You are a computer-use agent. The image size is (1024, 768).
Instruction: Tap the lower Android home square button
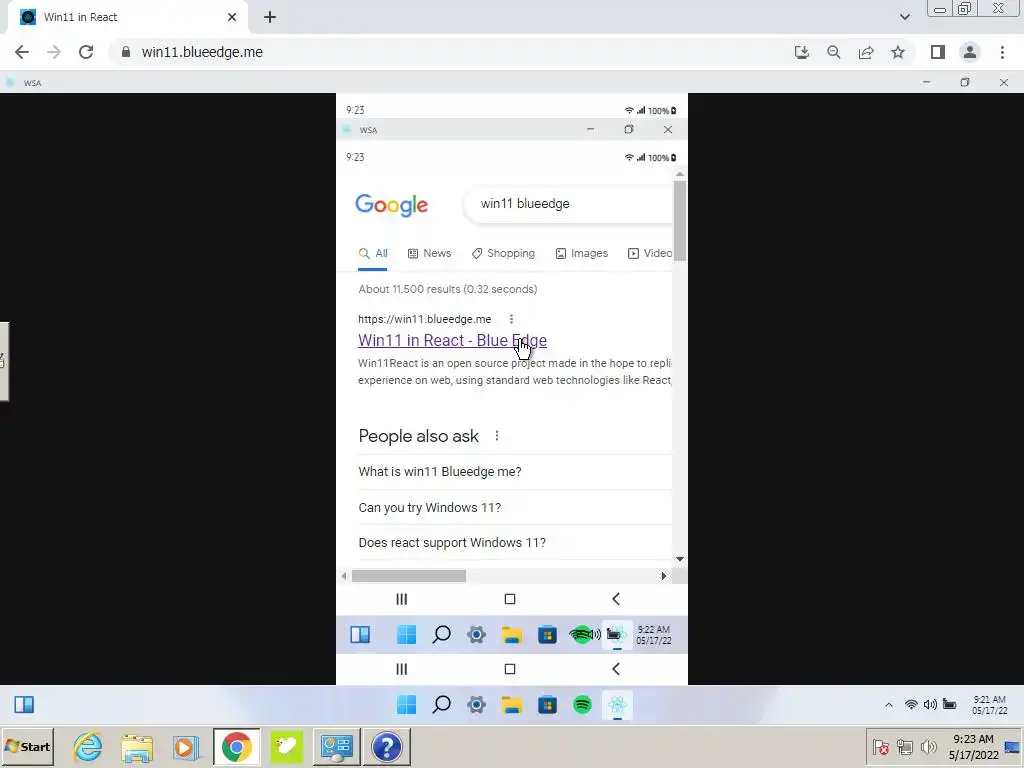coord(510,669)
